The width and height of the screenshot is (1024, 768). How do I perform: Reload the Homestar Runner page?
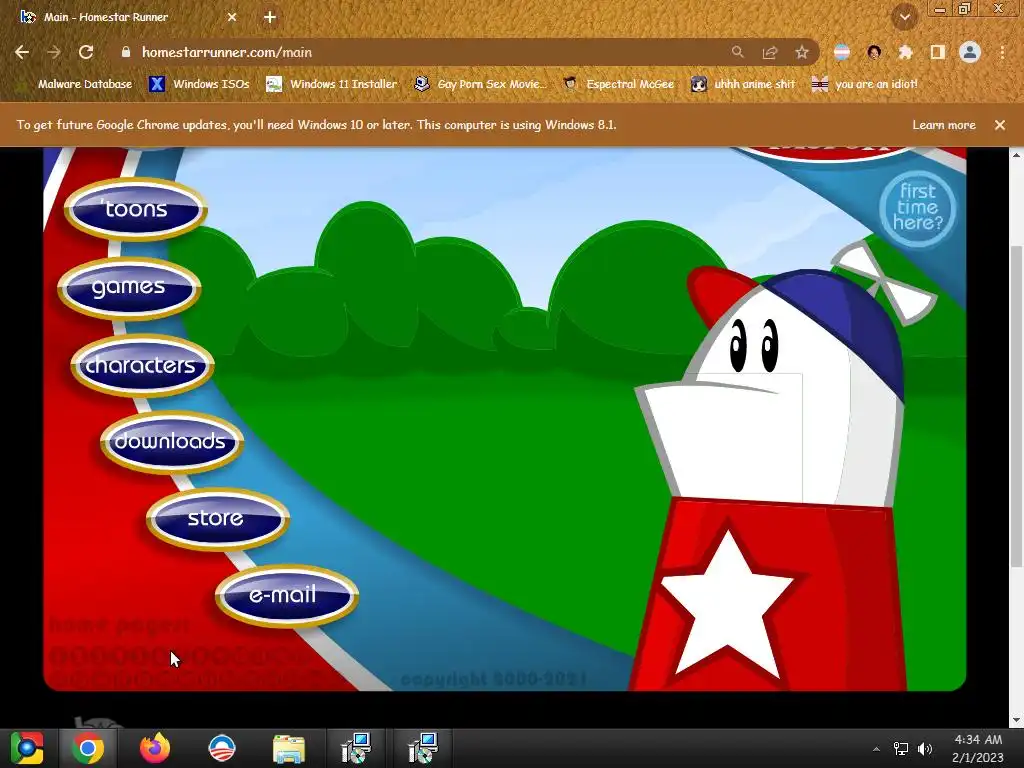[x=86, y=52]
